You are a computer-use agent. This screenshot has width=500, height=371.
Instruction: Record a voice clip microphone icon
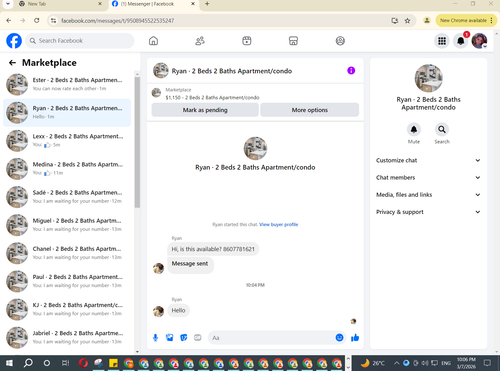click(155, 338)
